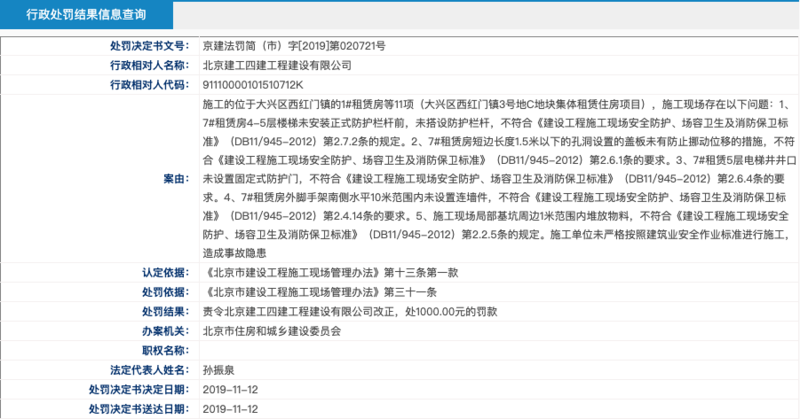The height and width of the screenshot is (419, 800).
Task: Select the code 91110000101510712K
Action: coord(253,85)
